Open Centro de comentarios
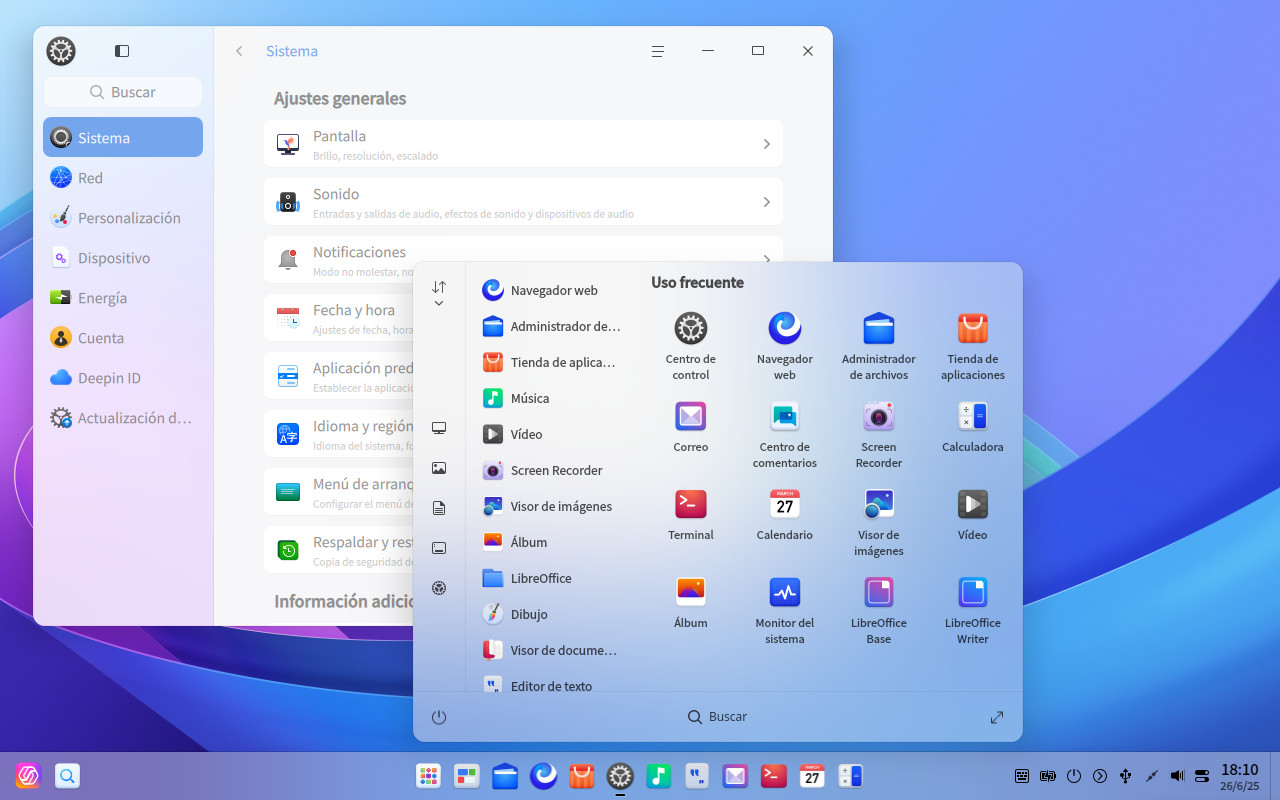Viewport: 1280px width, 800px height. [x=784, y=417]
